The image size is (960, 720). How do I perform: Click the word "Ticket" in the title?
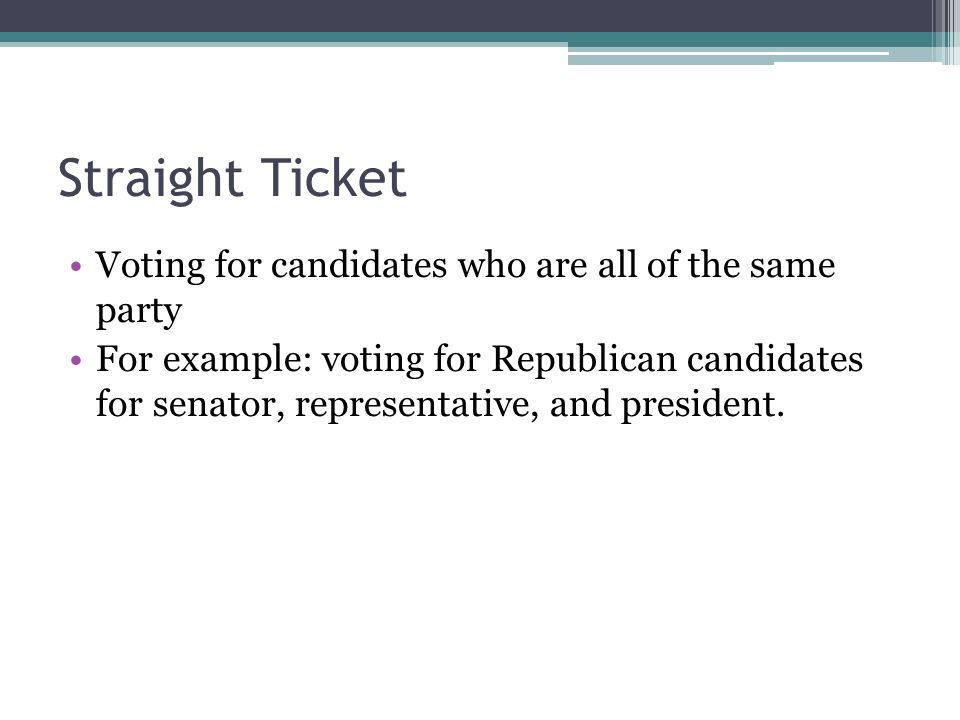tap(334, 178)
